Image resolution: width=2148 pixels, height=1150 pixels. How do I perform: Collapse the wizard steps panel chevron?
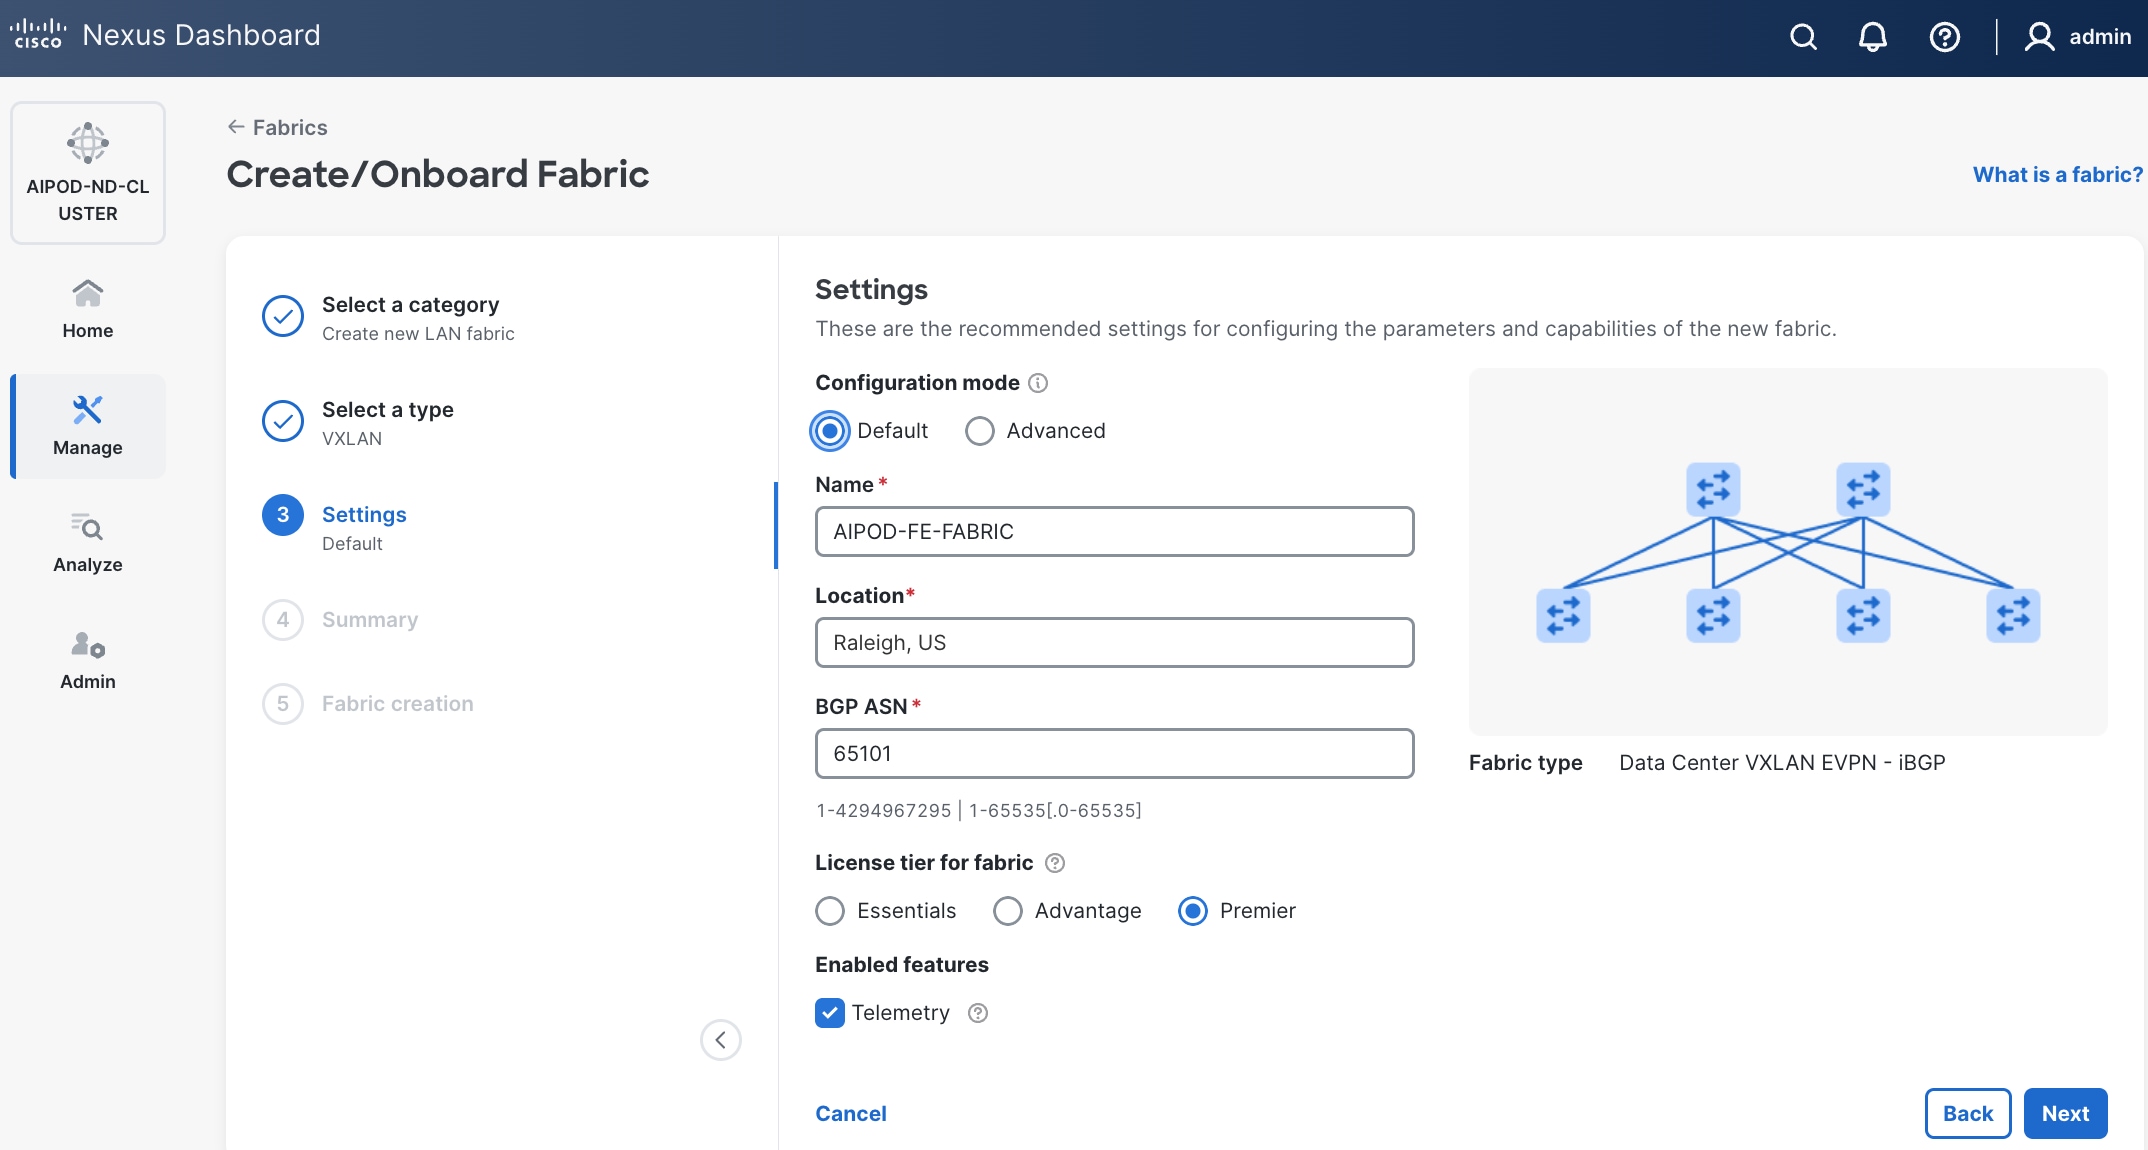point(720,1040)
